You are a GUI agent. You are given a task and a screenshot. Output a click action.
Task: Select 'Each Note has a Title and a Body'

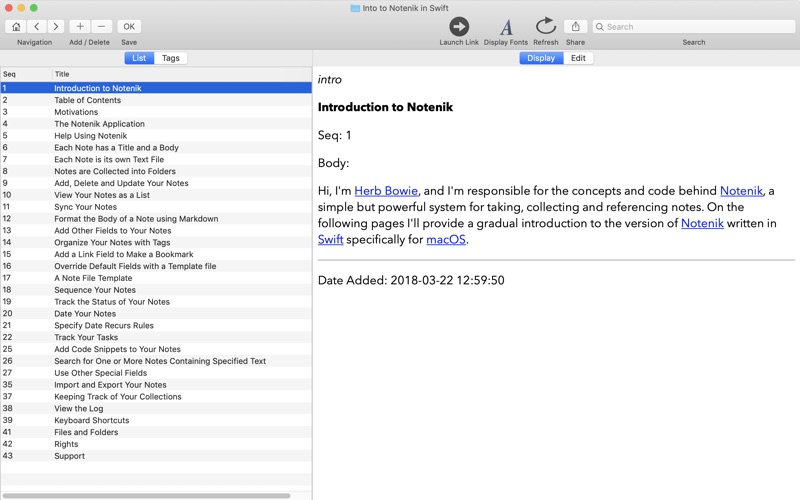tap(156, 147)
